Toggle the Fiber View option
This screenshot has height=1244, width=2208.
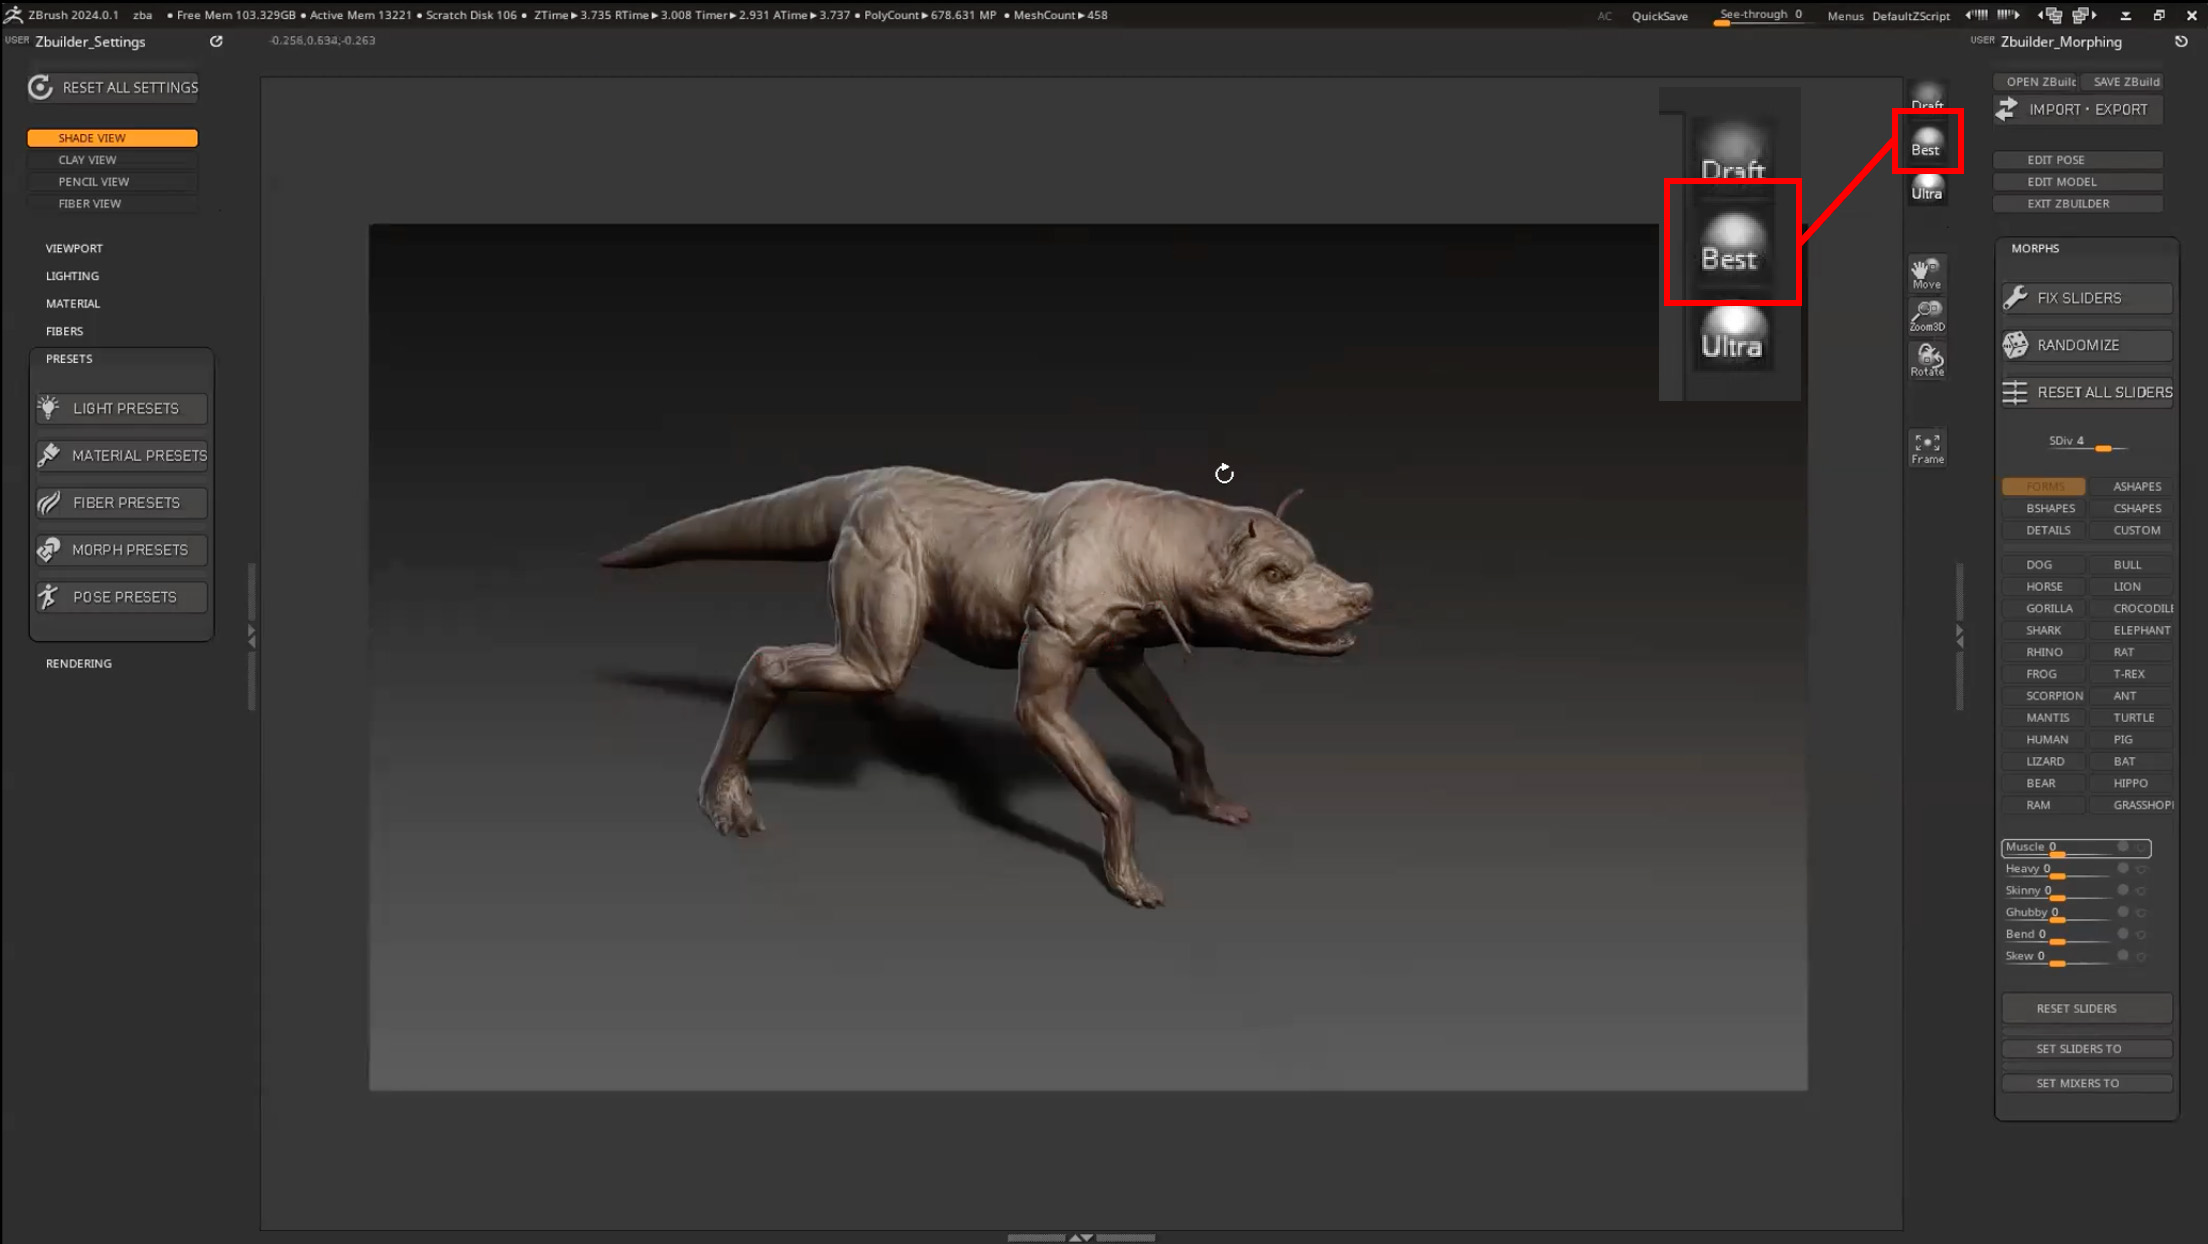click(x=89, y=204)
